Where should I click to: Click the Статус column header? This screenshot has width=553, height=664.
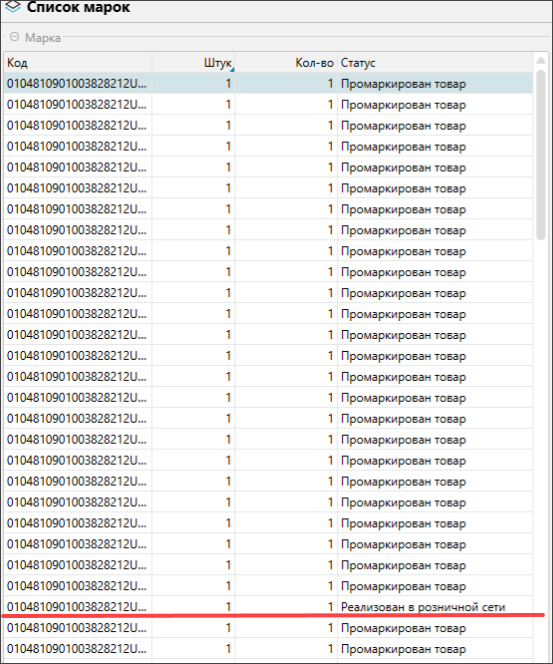[x=435, y=63]
